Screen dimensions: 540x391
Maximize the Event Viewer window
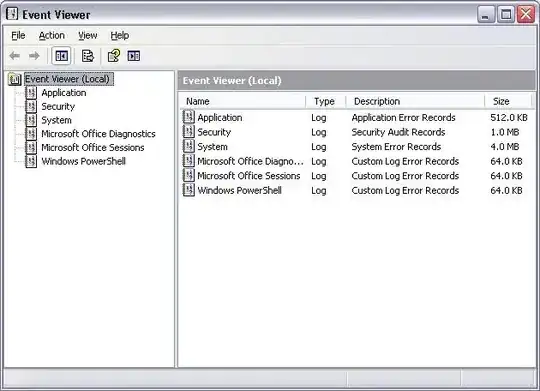506,14
